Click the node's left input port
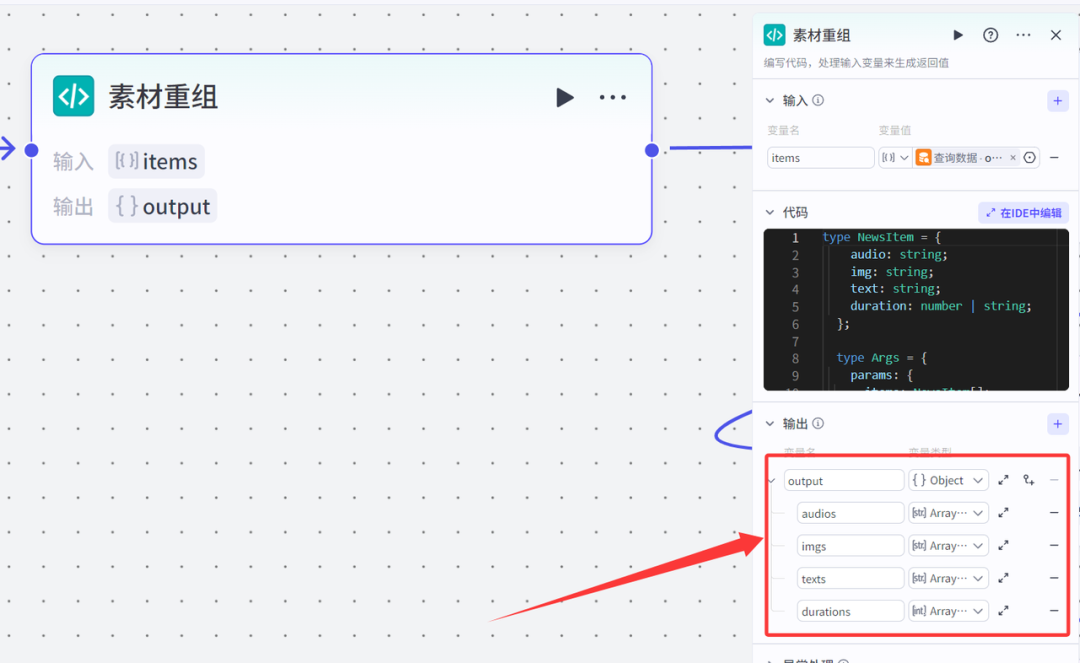This screenshot has width=1080, height=663. (32, 150)
